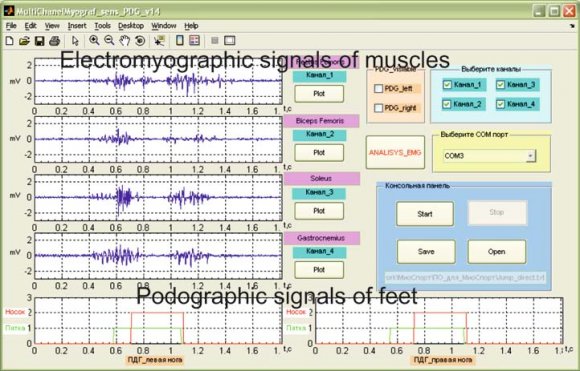580x371 pixels.
Task: Activate the Zoom Out magnifier tool
Action: (x=109, y=40)
